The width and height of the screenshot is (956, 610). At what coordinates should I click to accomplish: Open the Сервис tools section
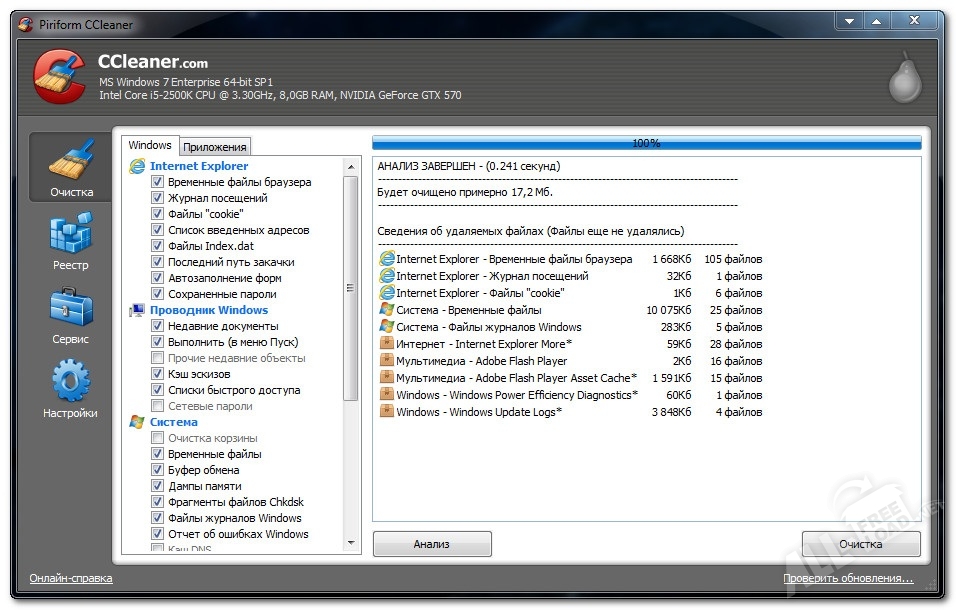tap(71, 311)
